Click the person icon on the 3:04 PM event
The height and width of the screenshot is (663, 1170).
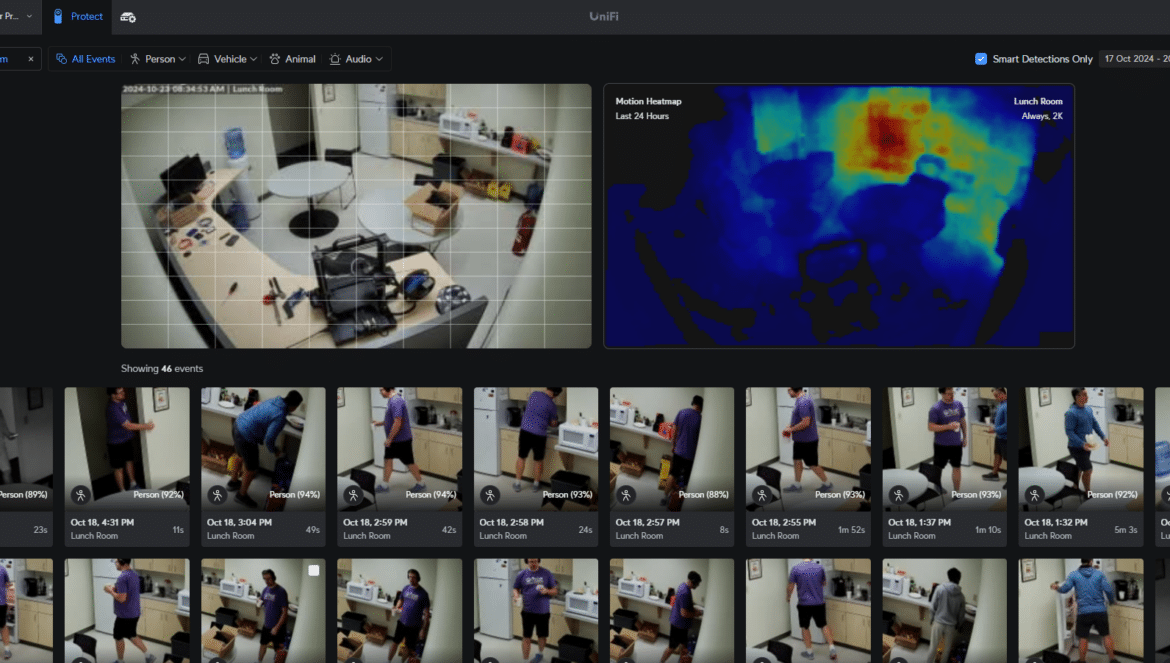(217, 494)
